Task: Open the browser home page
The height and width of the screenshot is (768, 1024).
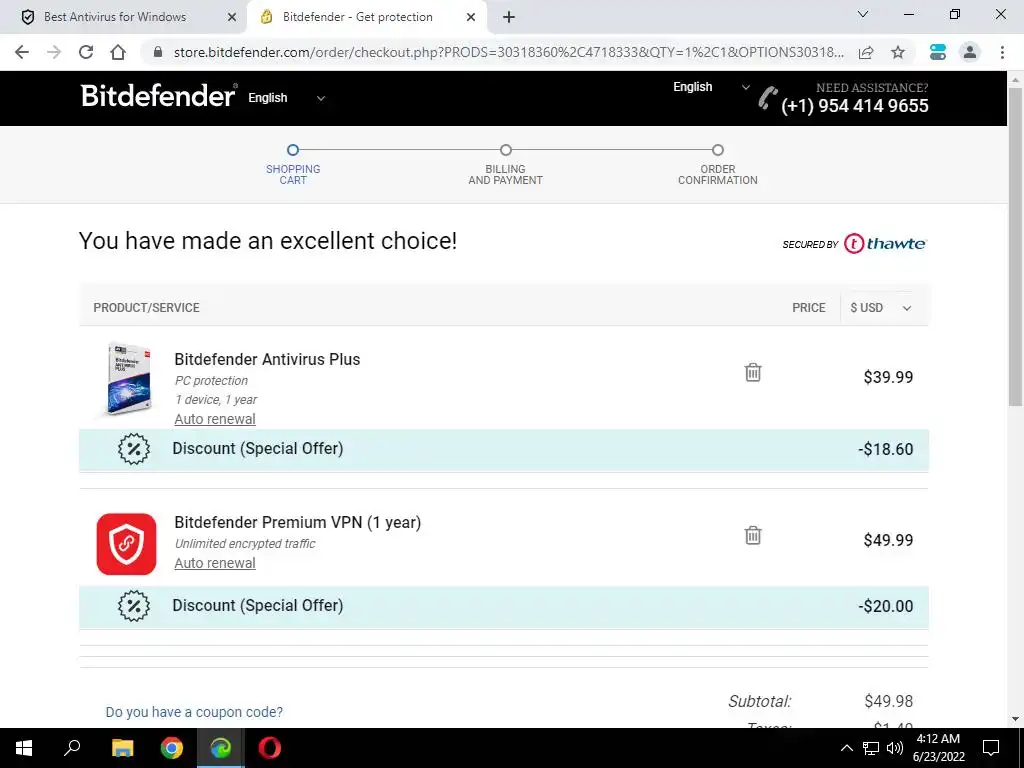Action: (118, 52)
